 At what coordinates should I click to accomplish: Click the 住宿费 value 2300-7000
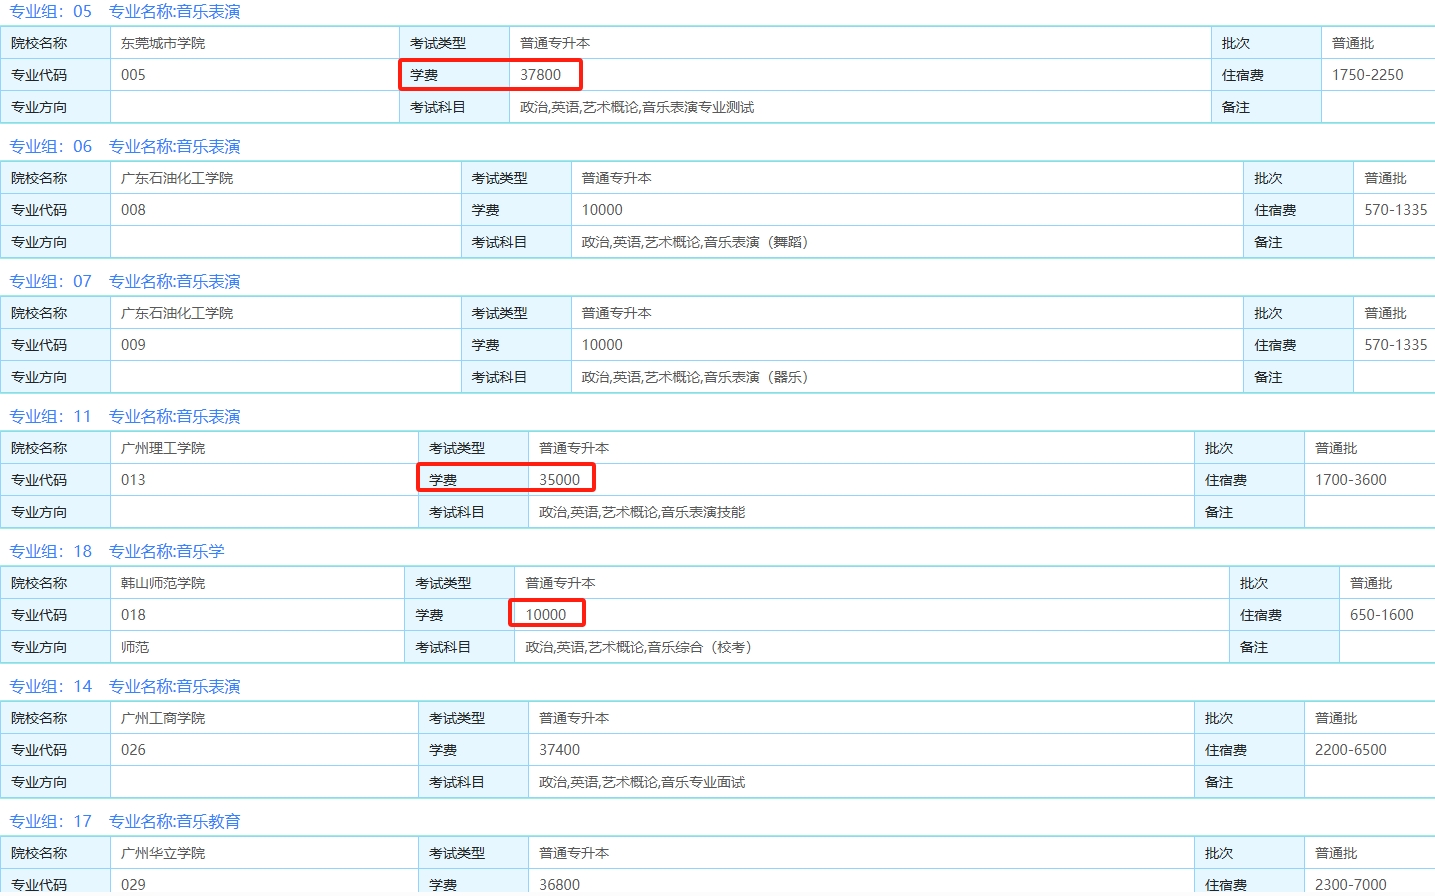tap(1351, 885)
